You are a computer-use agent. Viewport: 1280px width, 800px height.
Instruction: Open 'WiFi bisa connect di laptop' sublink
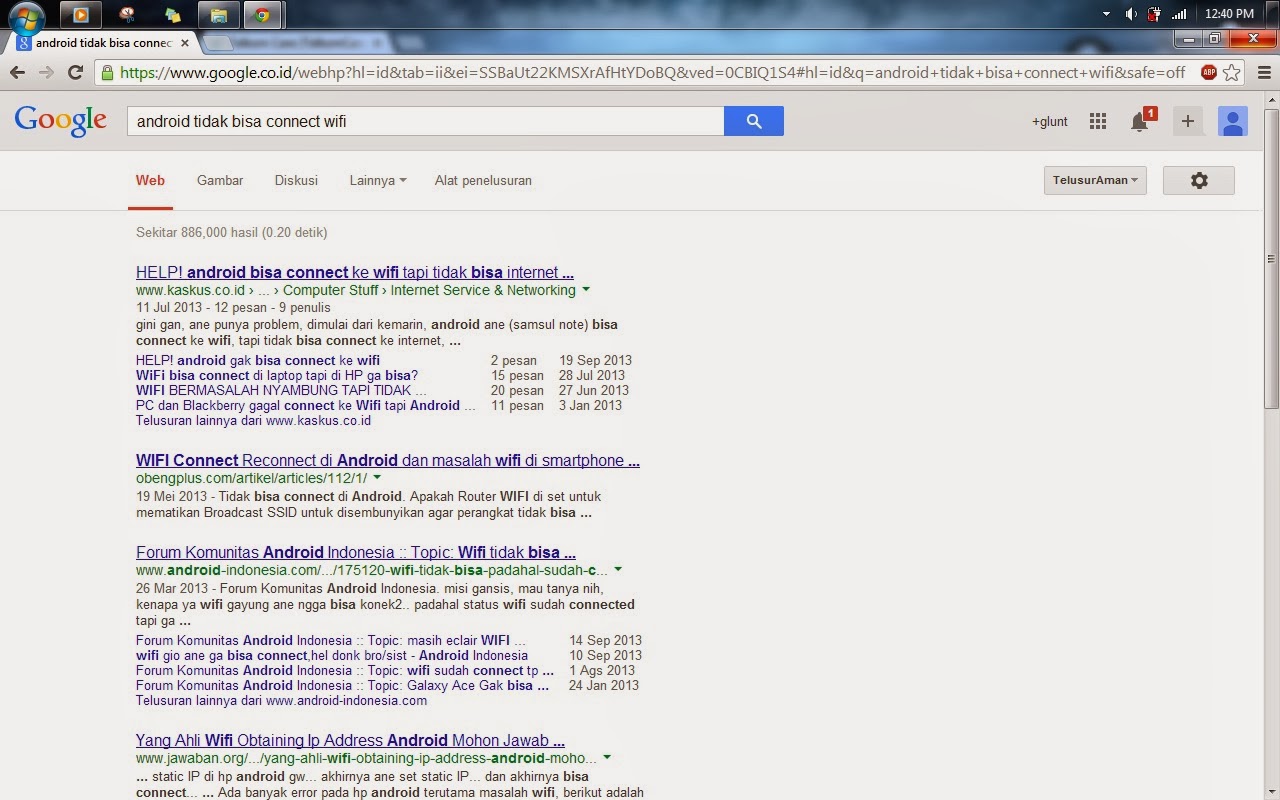pyautogui.click(x=277, y=375)
